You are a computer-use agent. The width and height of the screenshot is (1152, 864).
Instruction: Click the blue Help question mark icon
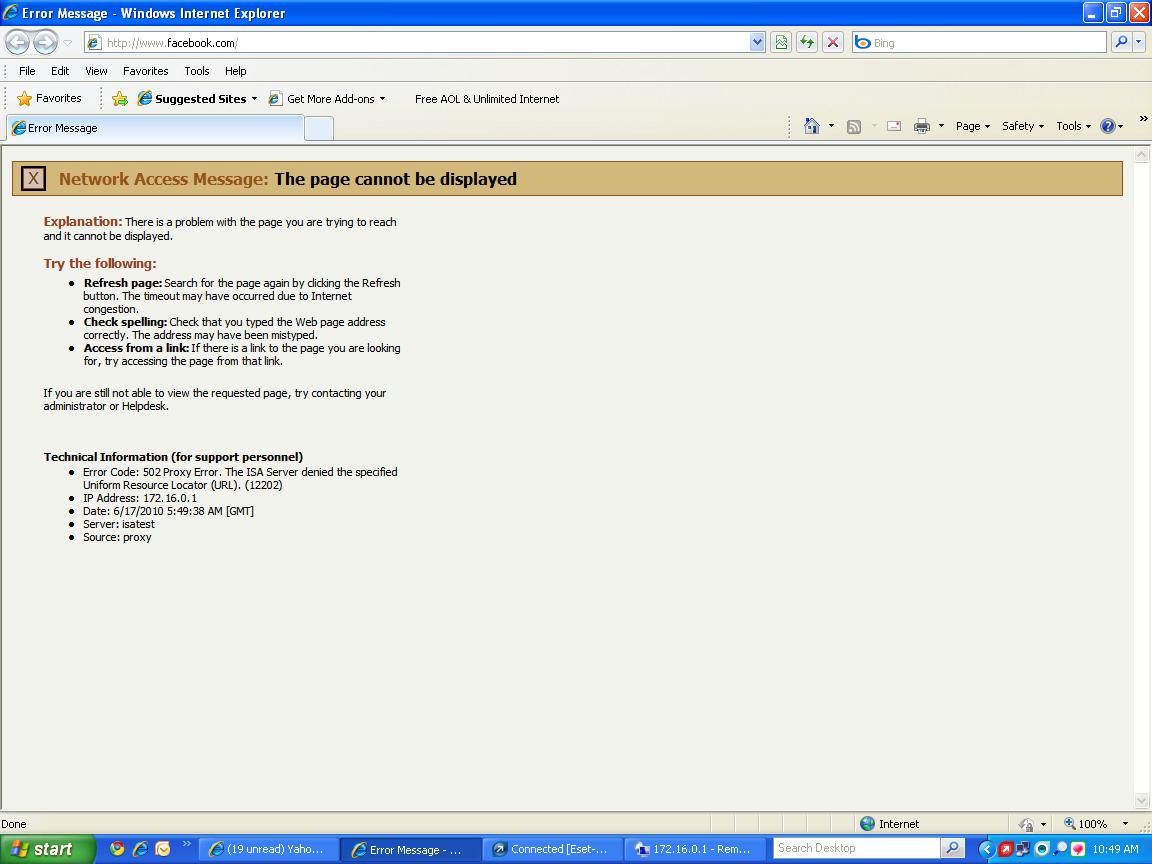point(1108,126)
